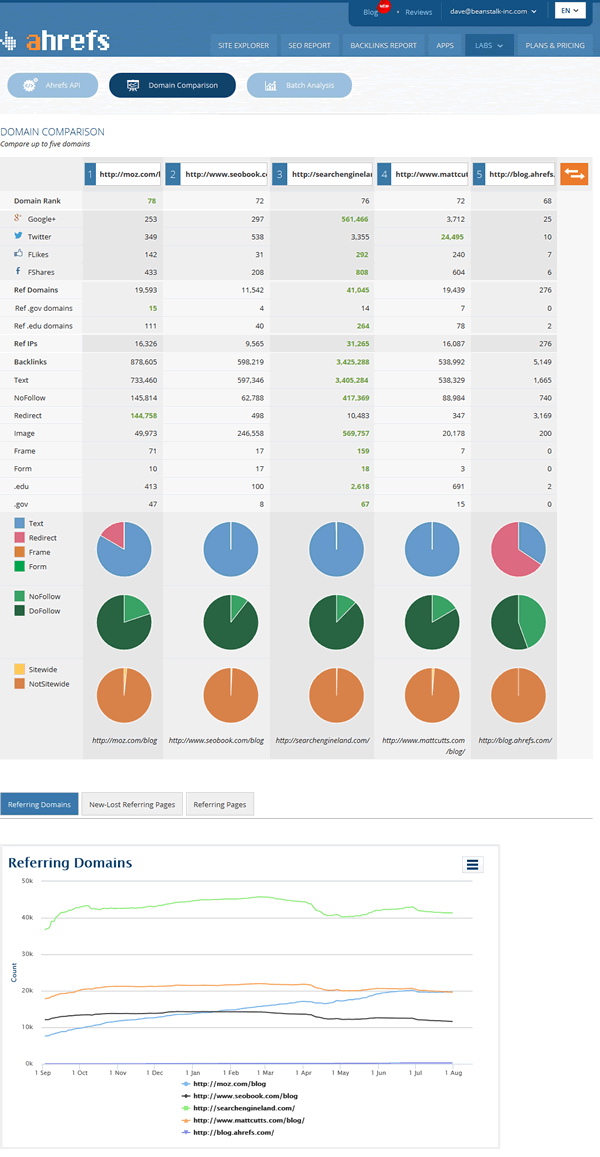
Task: Toggle blog.ahrefs.com series in chart legend
Action: [228, 1131]
